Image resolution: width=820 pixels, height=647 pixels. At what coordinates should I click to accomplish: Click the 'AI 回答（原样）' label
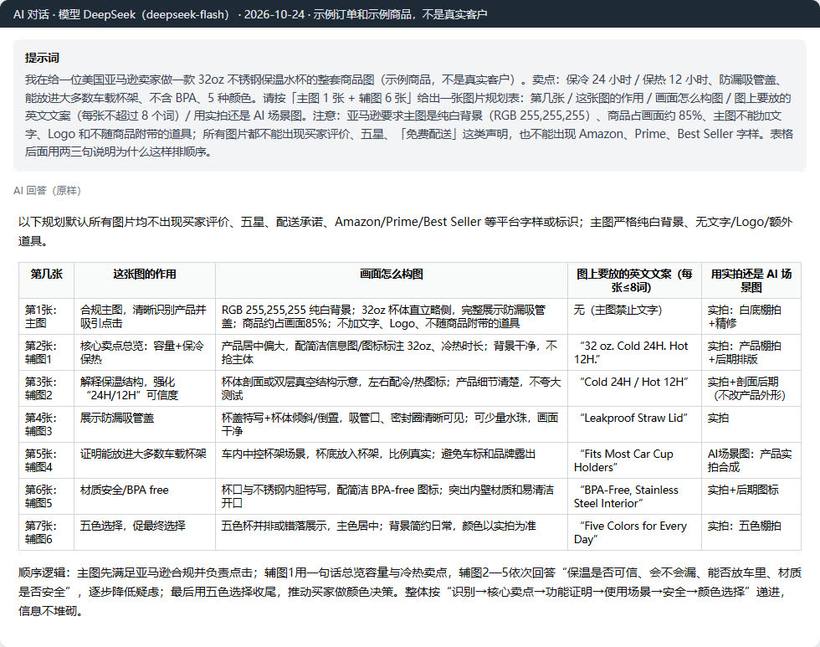click(47, 190)
